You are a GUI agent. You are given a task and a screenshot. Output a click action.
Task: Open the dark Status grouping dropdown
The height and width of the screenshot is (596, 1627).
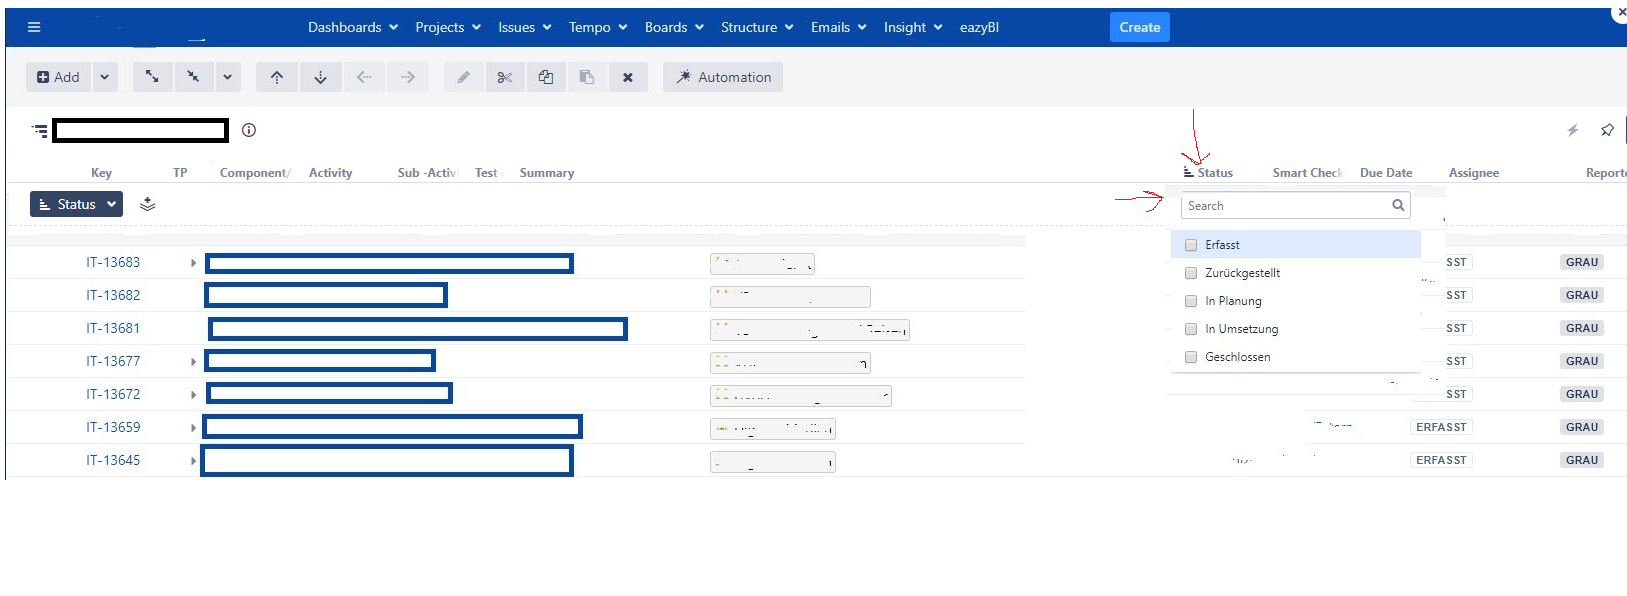[x=77, y=204]
